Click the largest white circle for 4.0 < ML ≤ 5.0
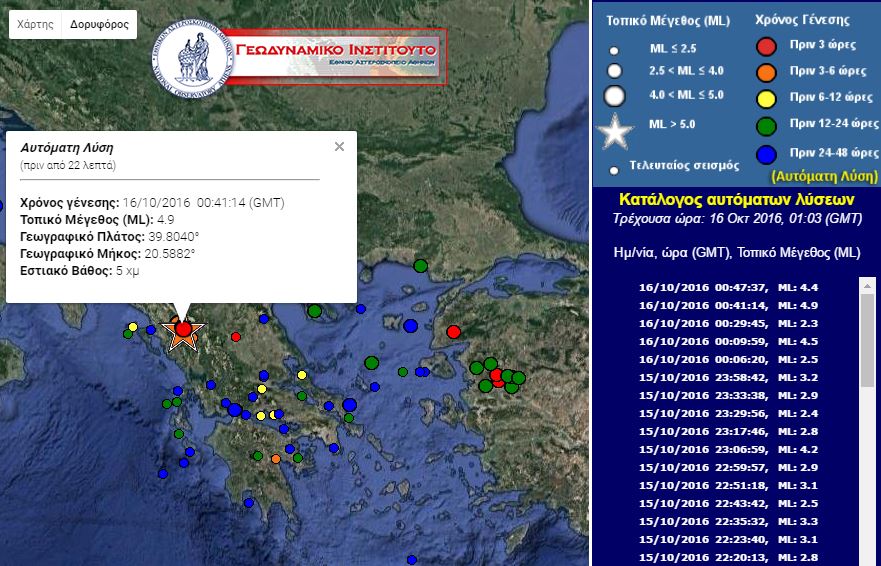 615,96
